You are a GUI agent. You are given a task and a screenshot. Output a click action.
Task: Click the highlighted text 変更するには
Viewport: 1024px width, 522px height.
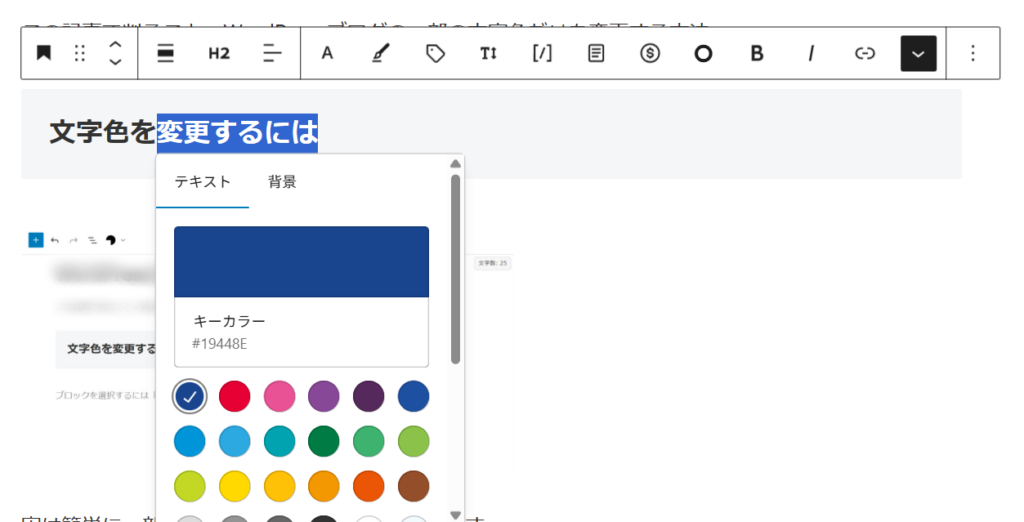point(237,133)
